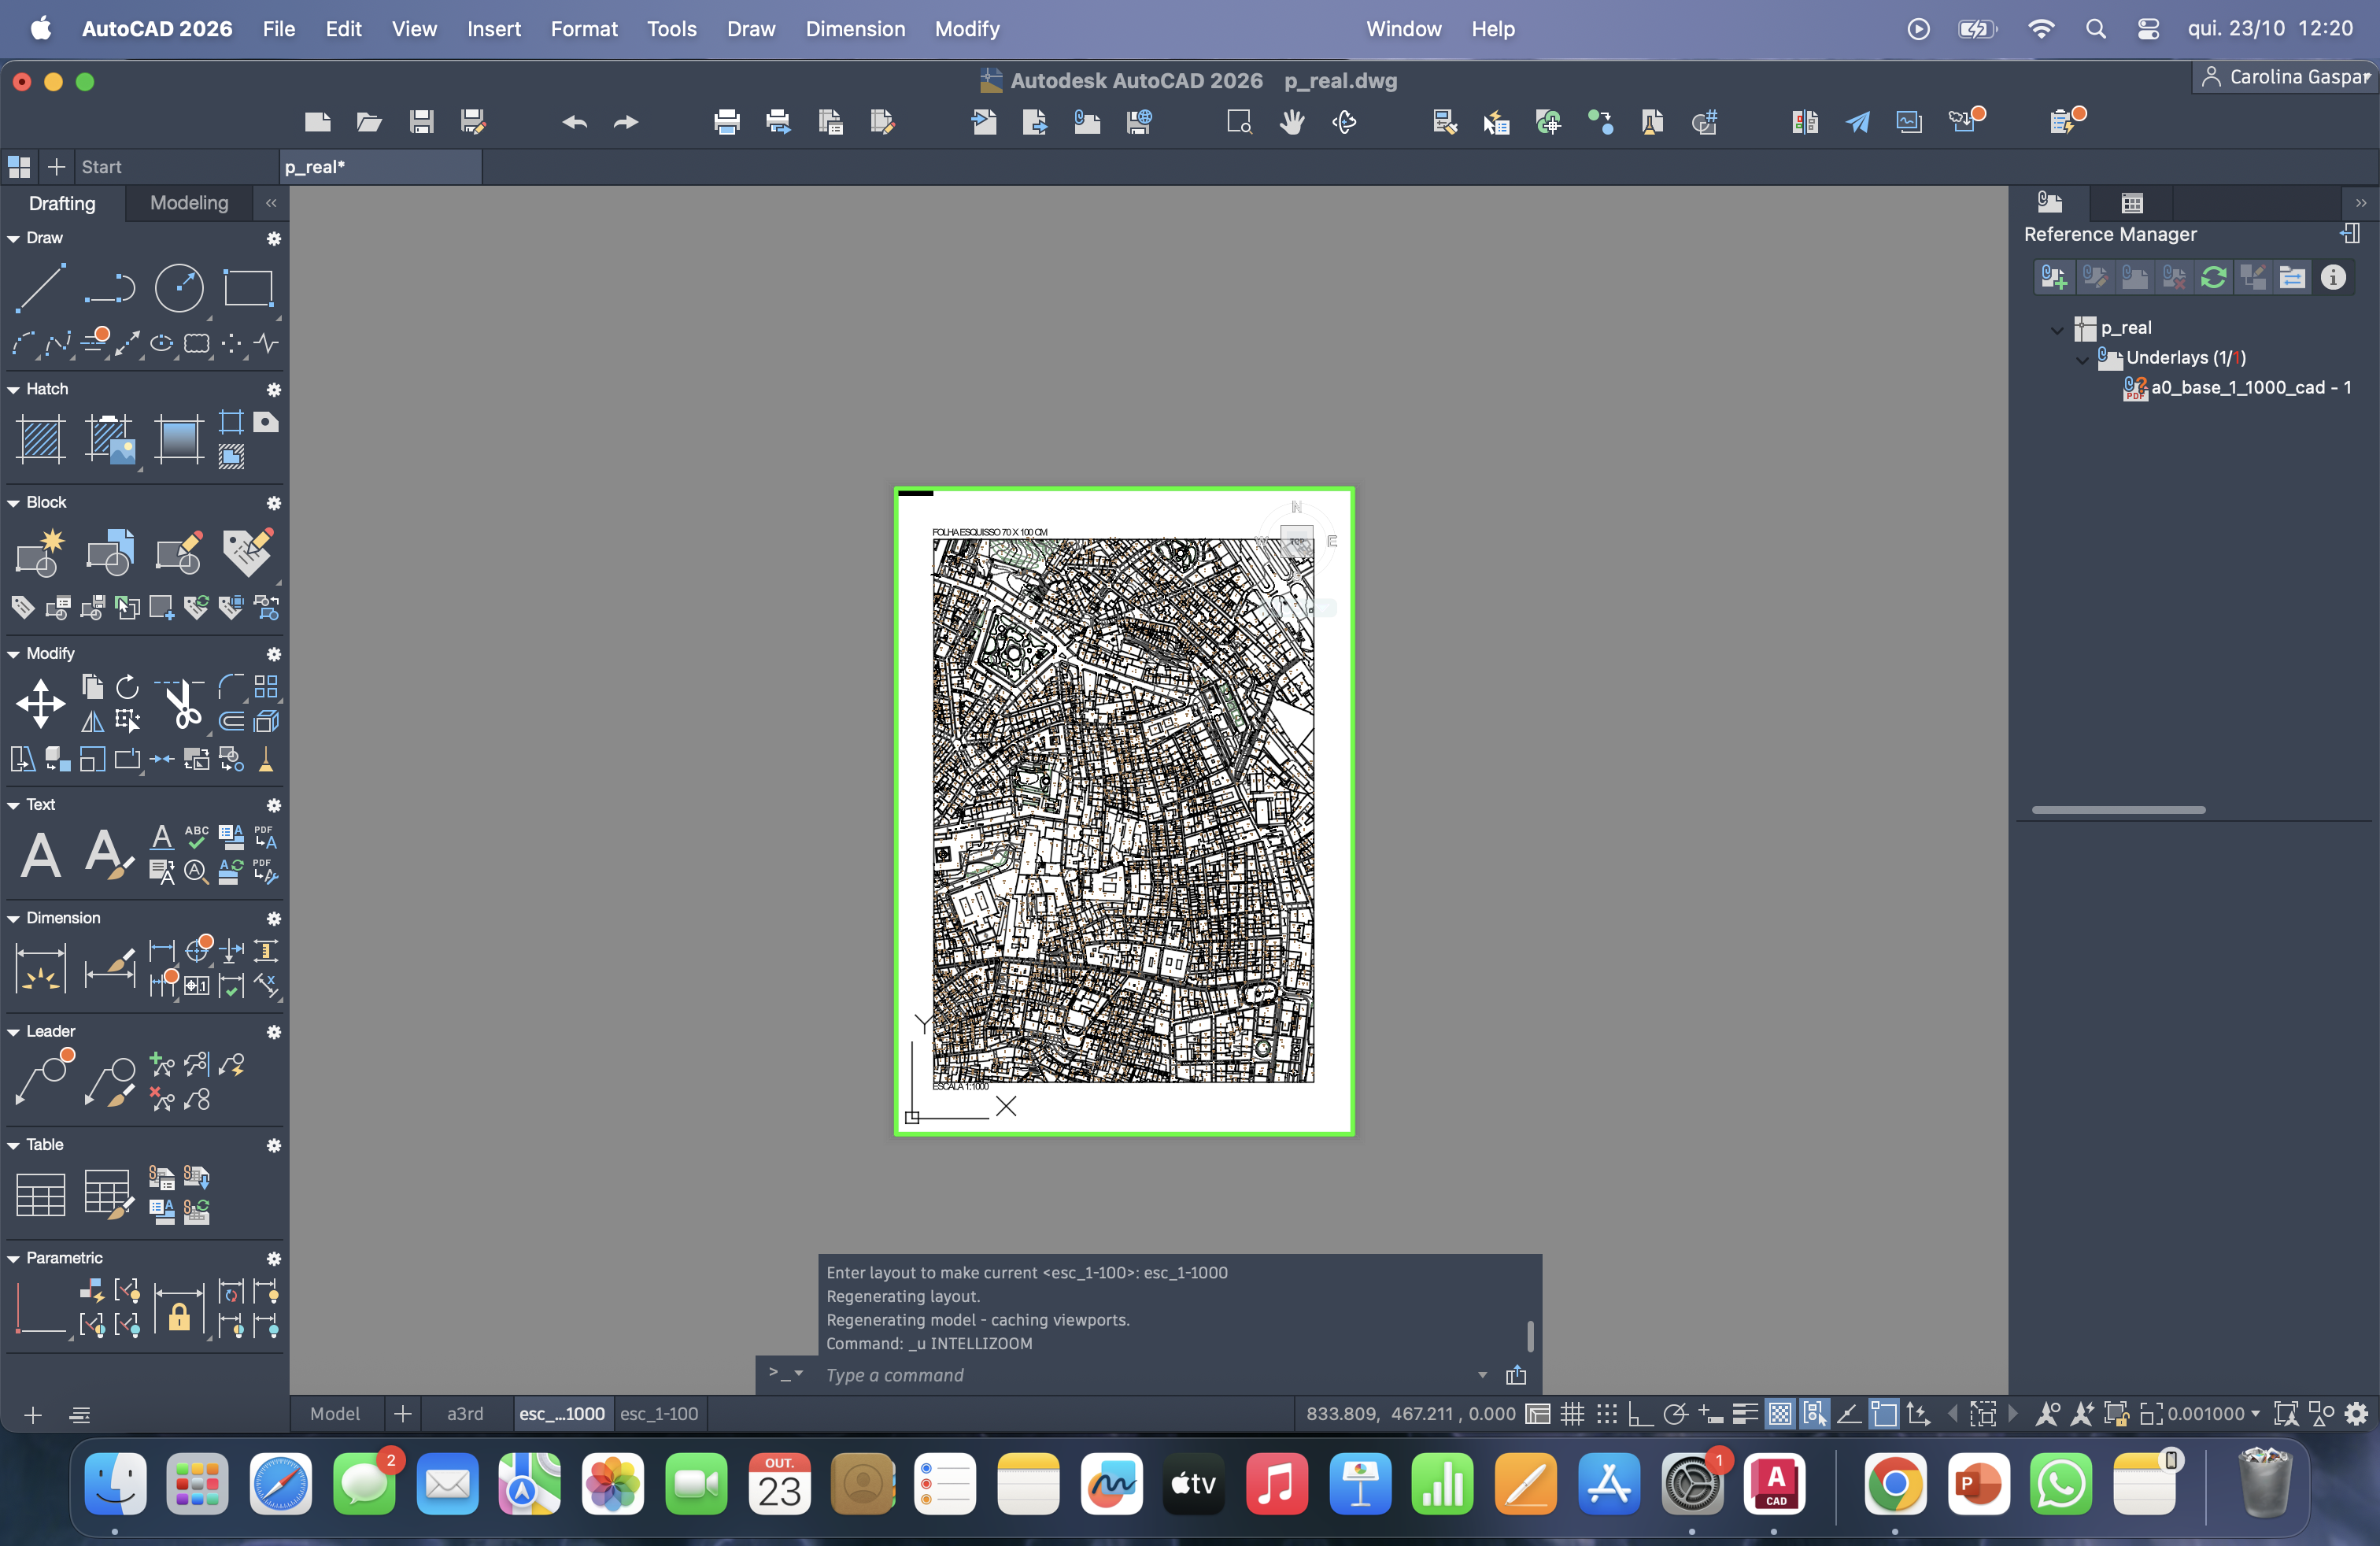Switch to the esc_1-100 layout tab
Screen dimensions: 2380x1546
[659, 1414]
